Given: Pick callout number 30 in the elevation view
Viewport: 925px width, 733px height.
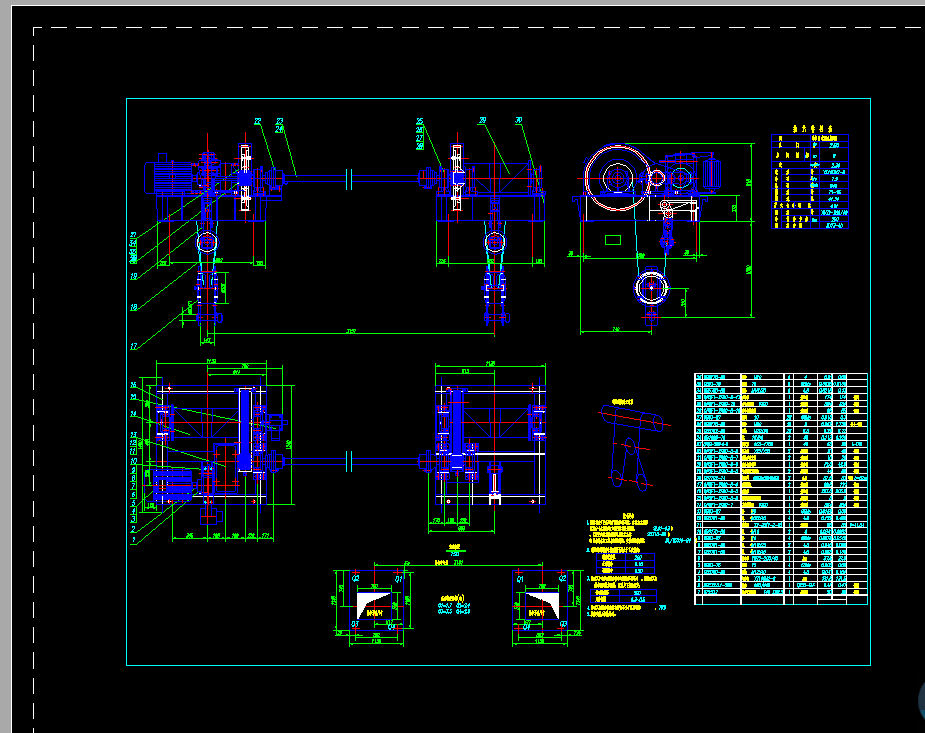Looking at the screenshot, I should point(519,120).
